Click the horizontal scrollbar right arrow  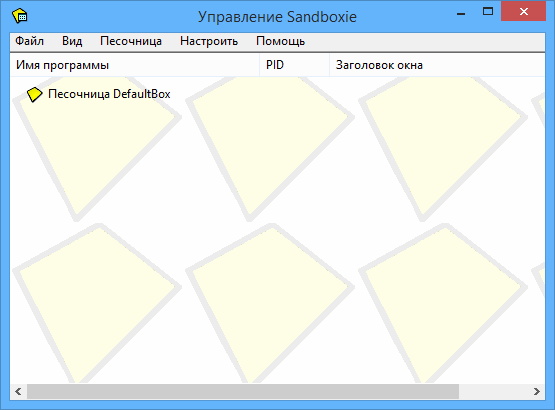coord(537,392)
